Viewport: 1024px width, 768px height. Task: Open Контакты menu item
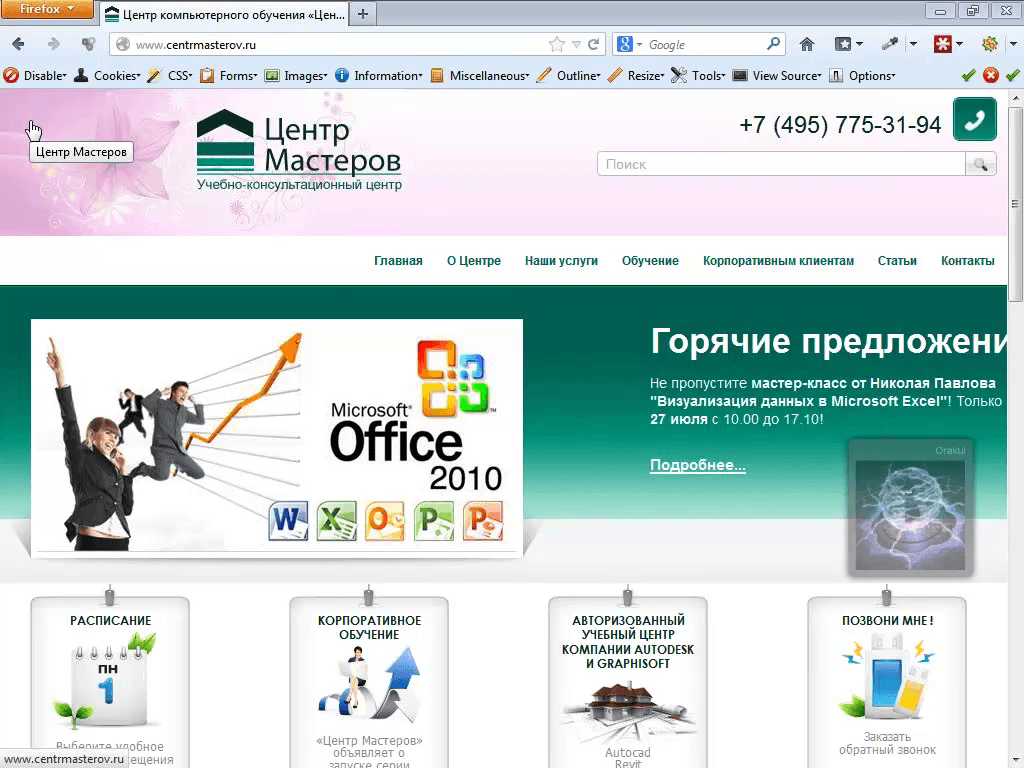coord(968,261)
